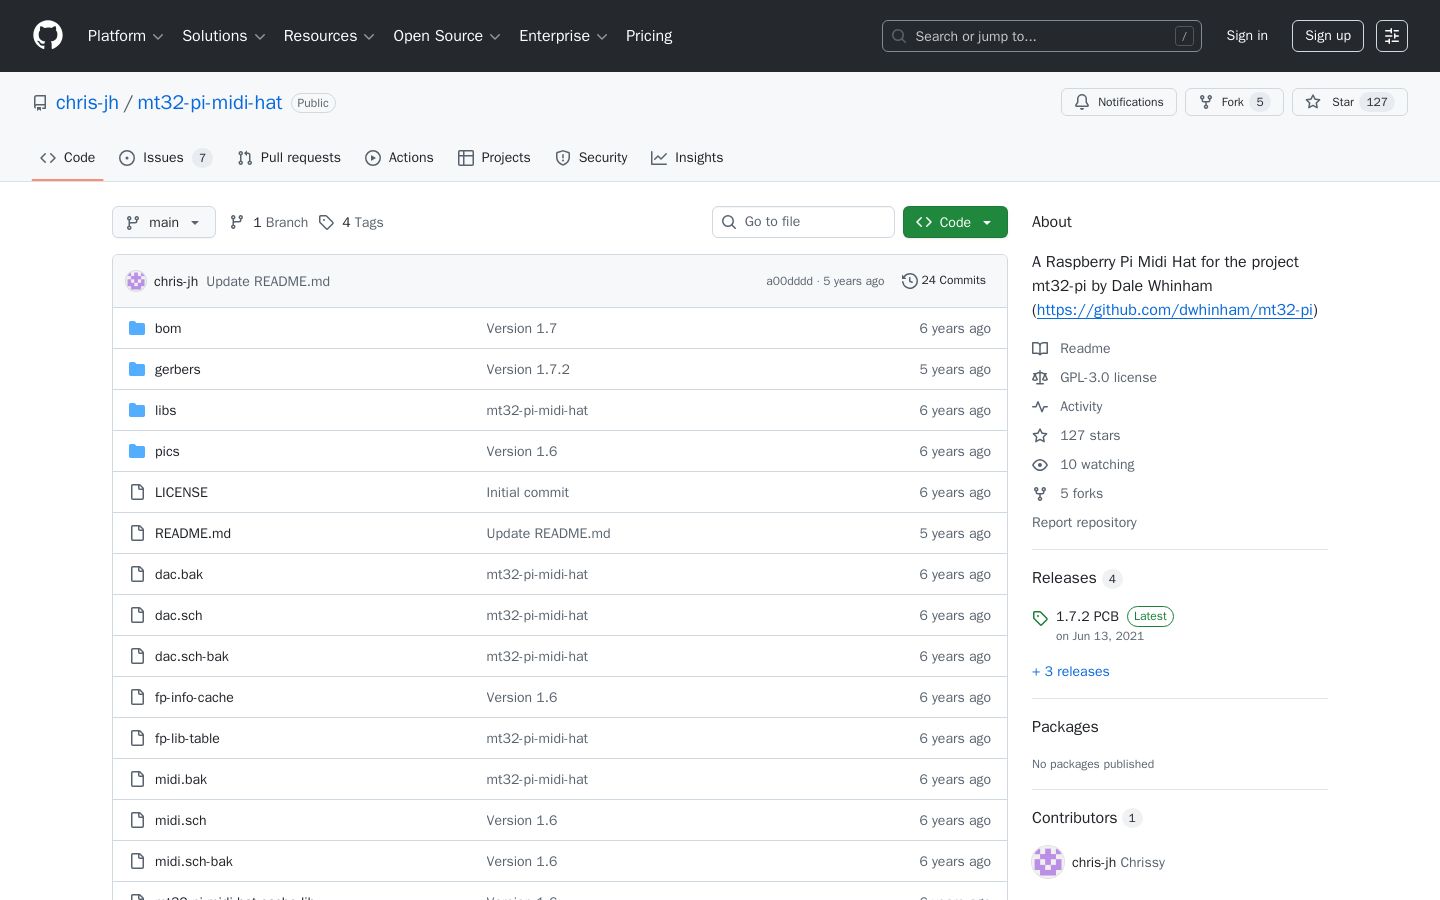Click the Notifications button

click(1119, 102)
